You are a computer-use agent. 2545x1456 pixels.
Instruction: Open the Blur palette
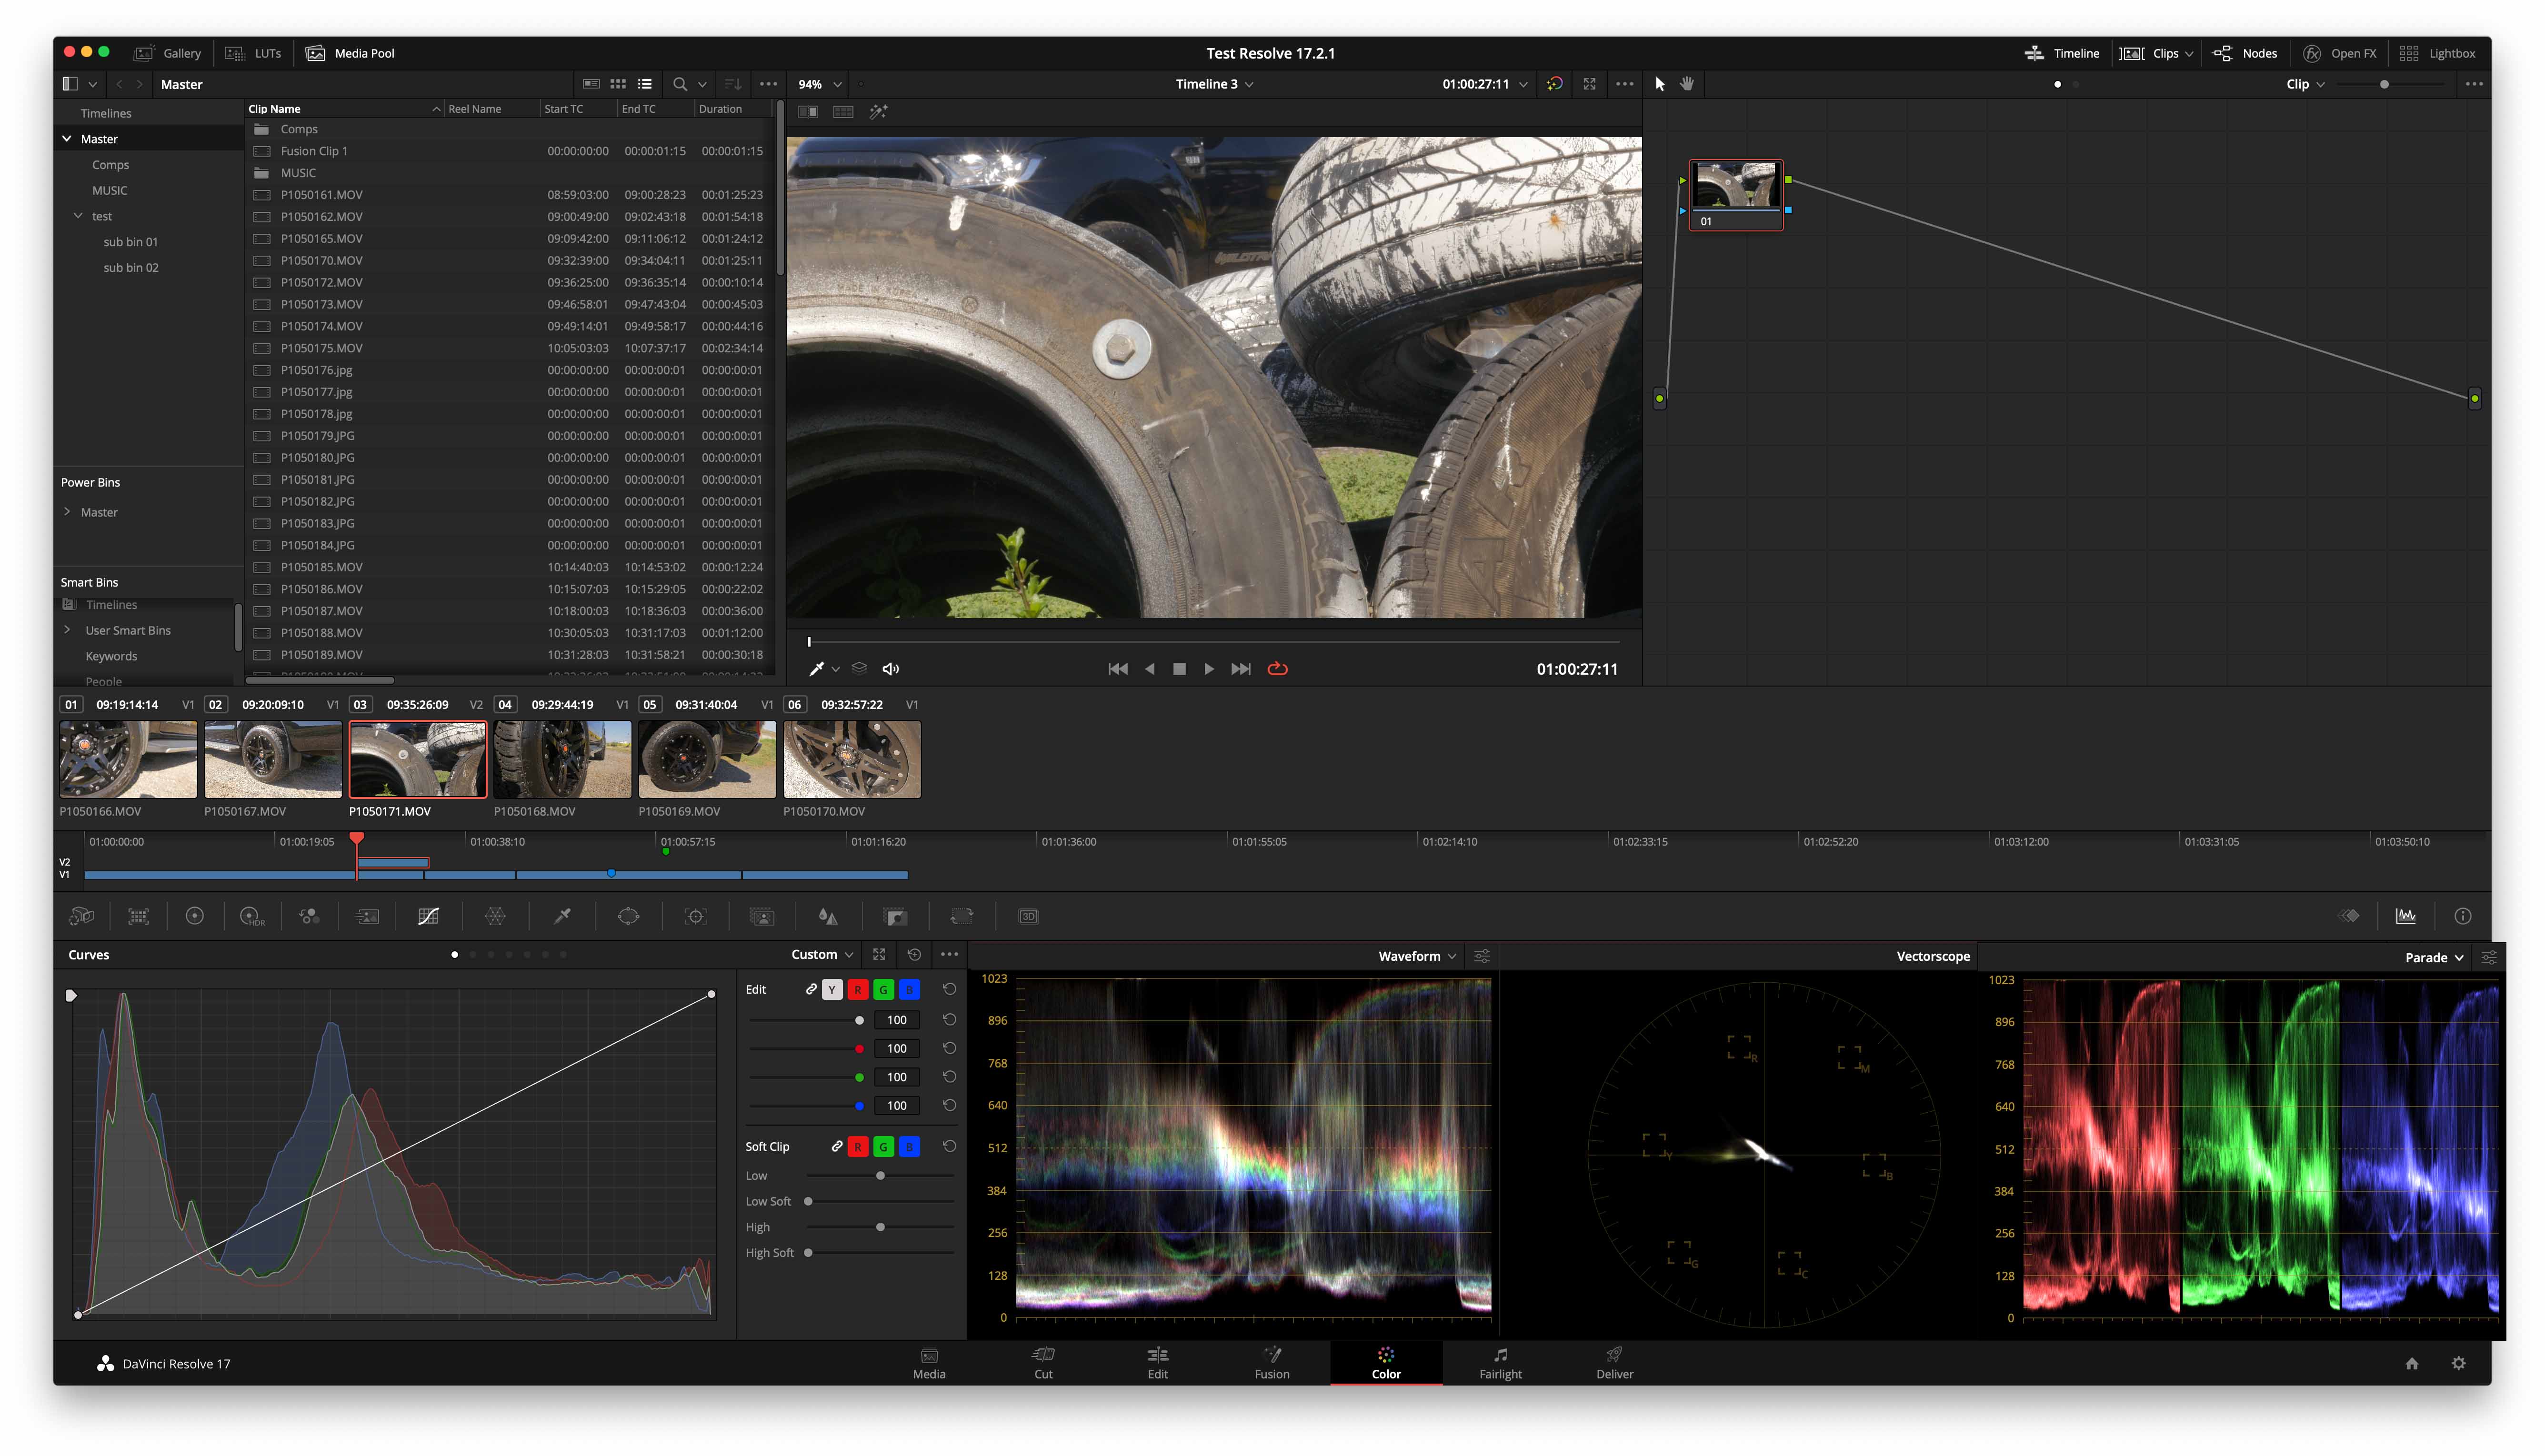(828, 916)
